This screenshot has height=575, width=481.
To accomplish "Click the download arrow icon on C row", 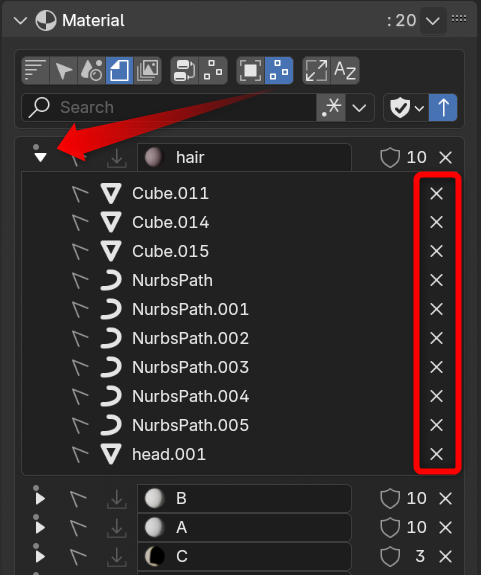I will 117,557.
